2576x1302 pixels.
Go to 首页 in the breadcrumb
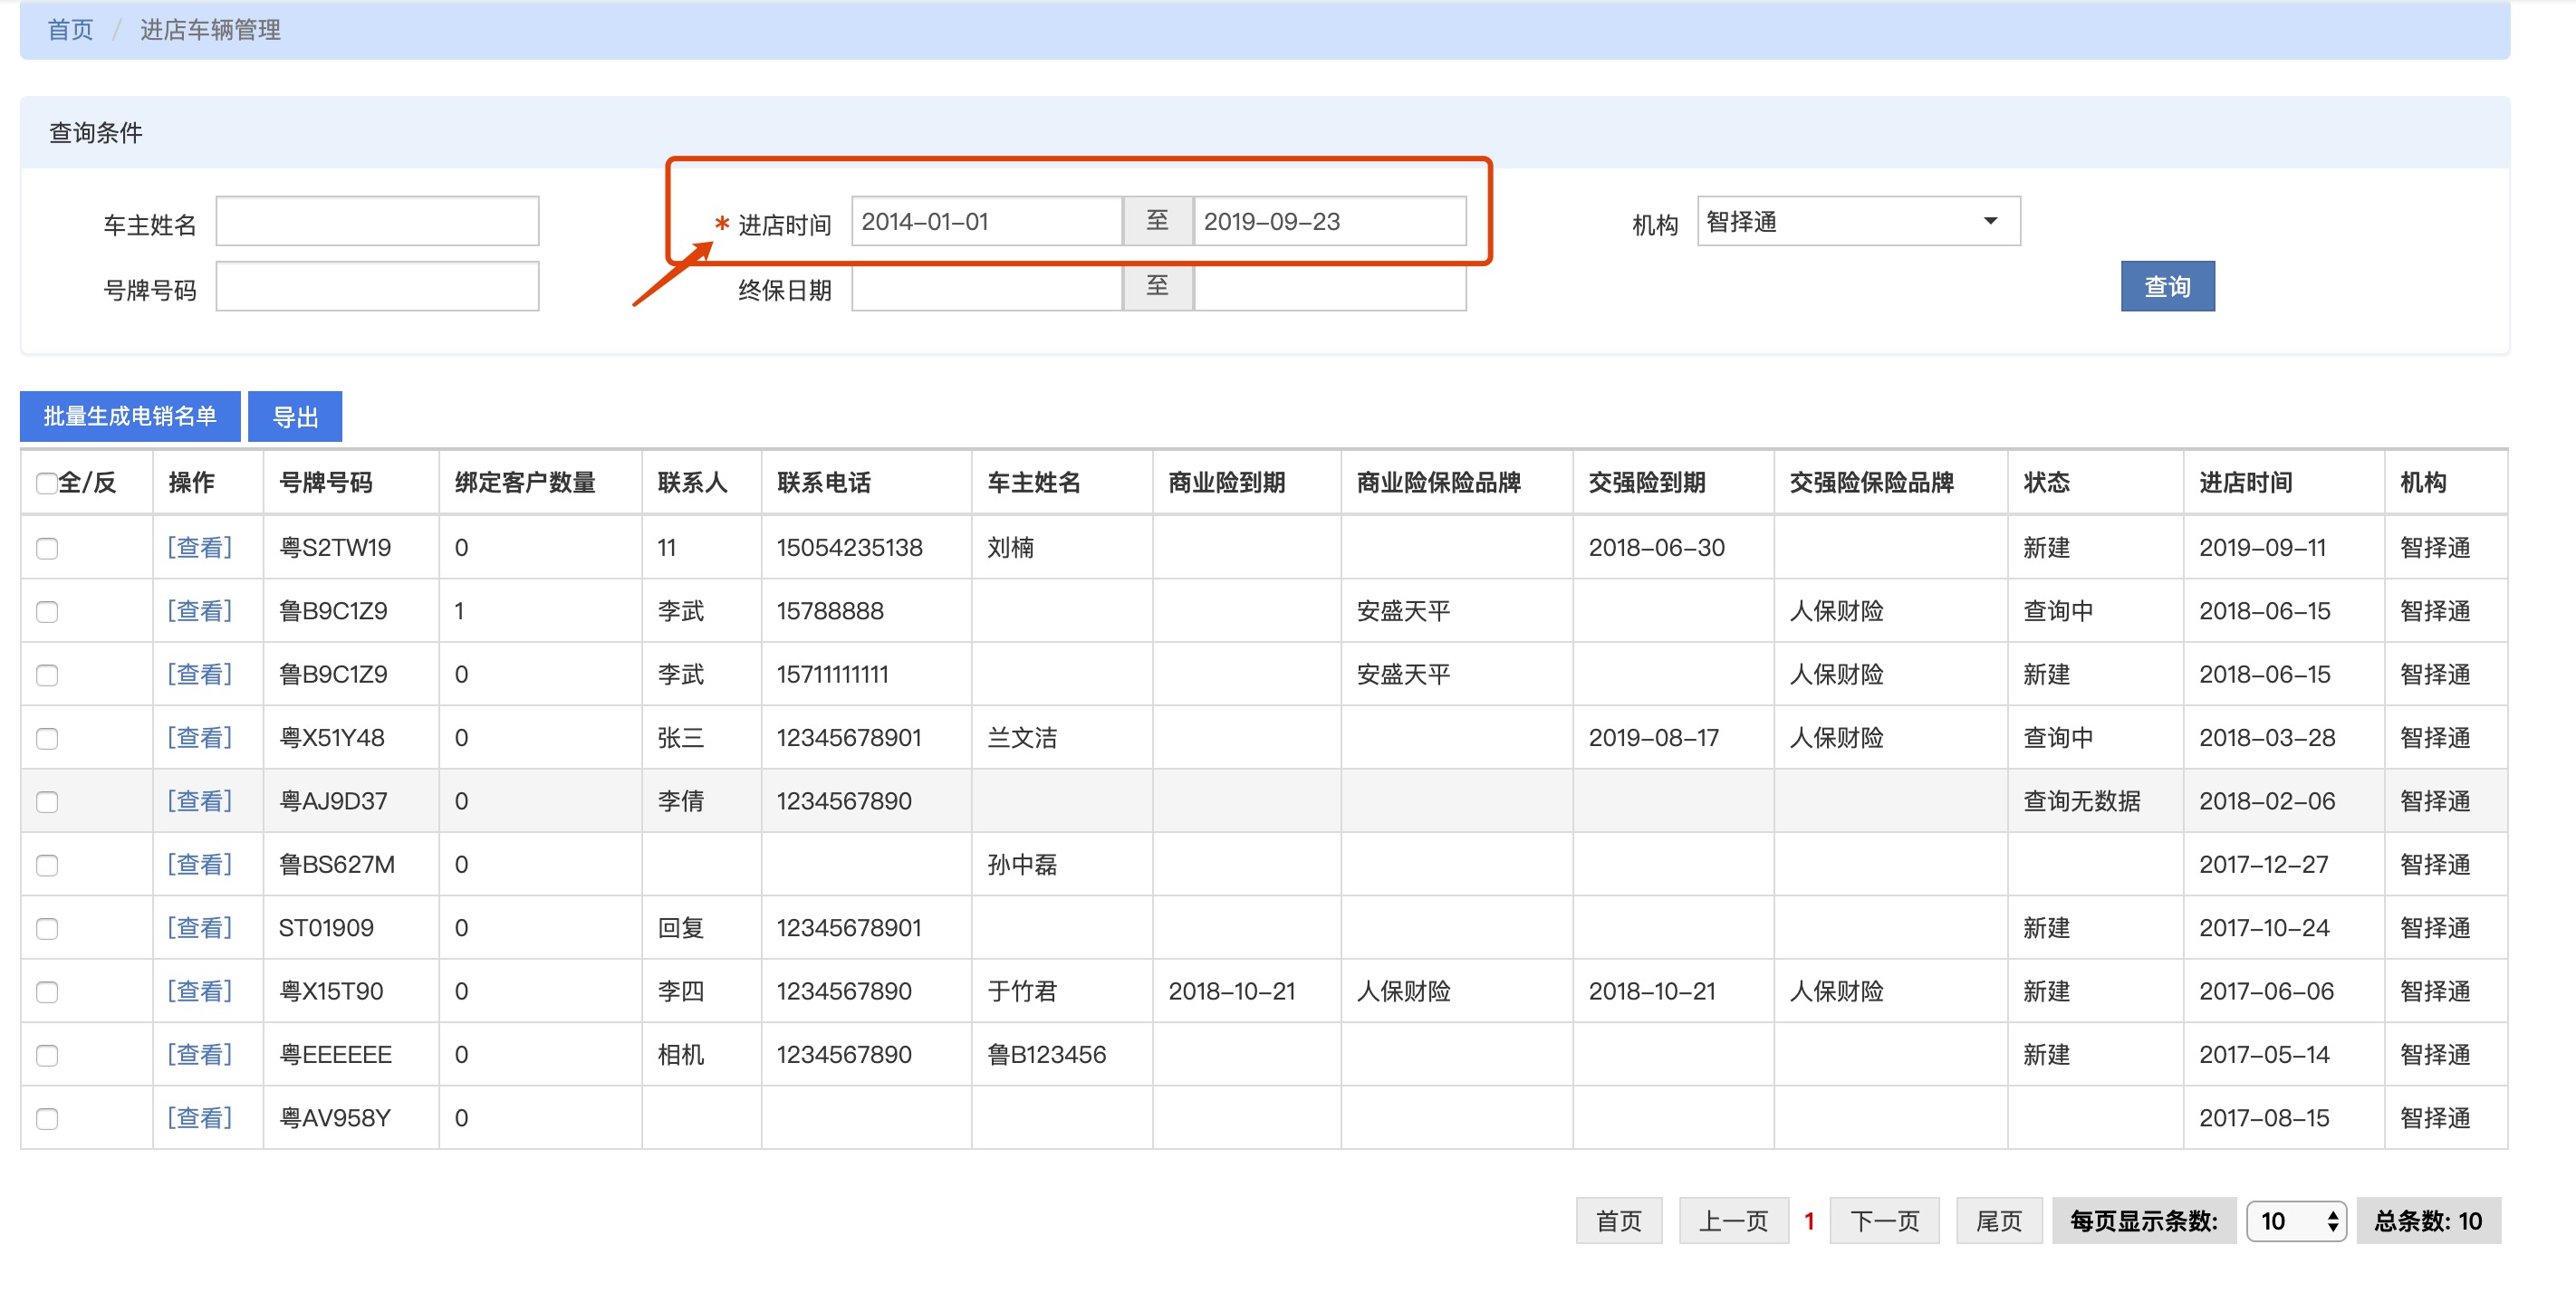click(x=70, y=30)
